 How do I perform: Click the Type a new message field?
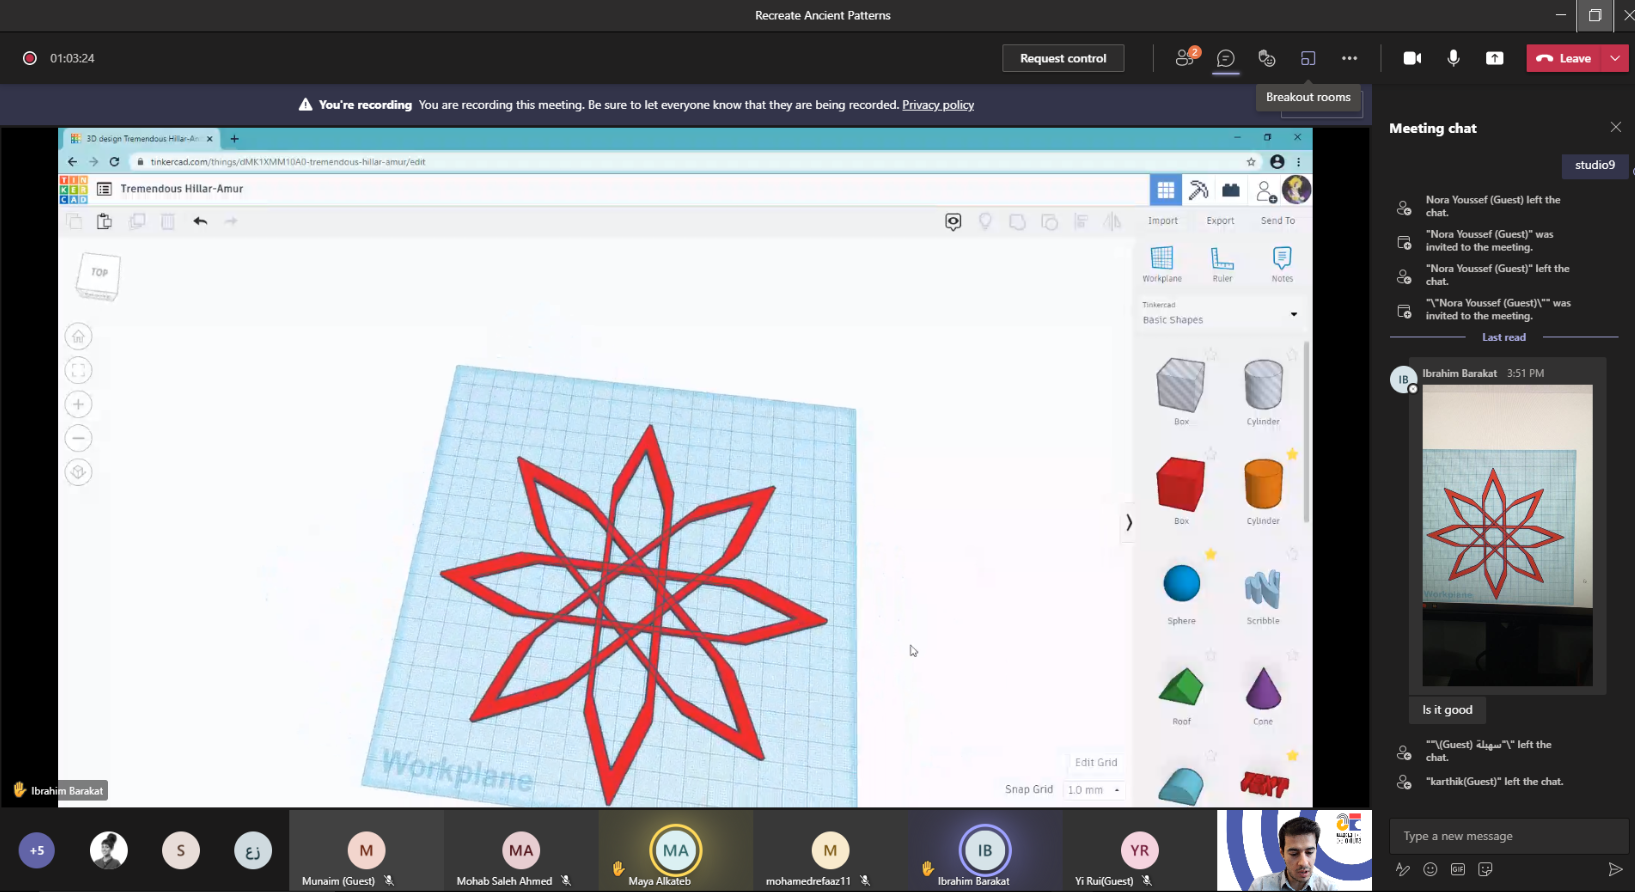tap(1508, 836)
